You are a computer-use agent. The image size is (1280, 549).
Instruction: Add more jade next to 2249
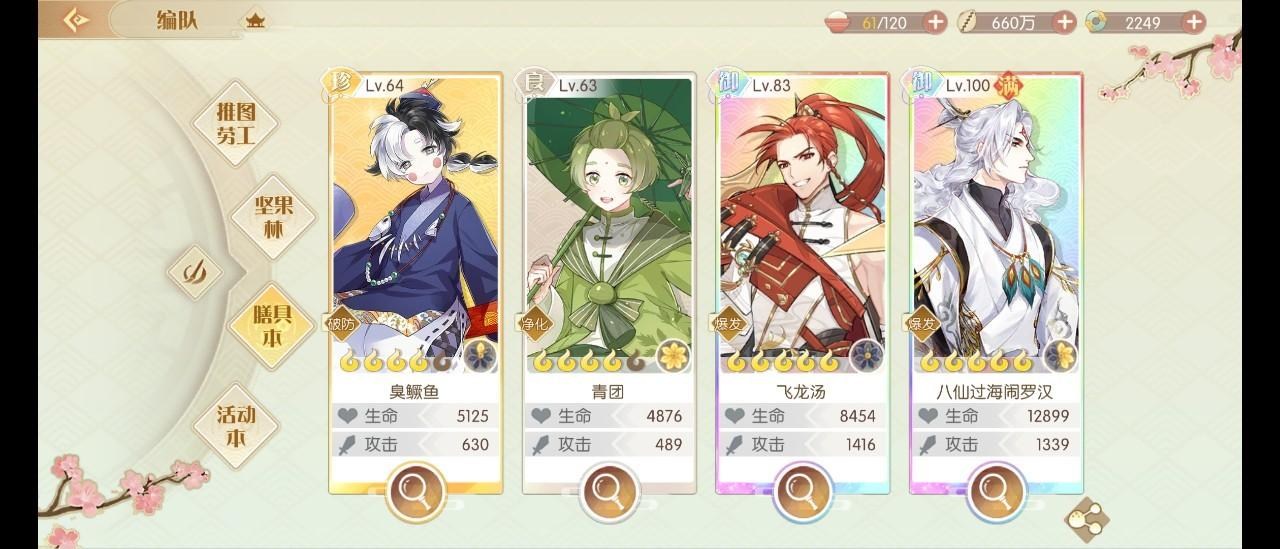point(1193,22)
